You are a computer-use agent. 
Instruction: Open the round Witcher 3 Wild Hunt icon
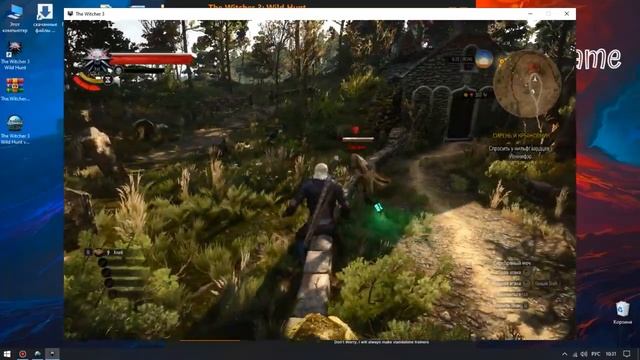pos(15,129)
